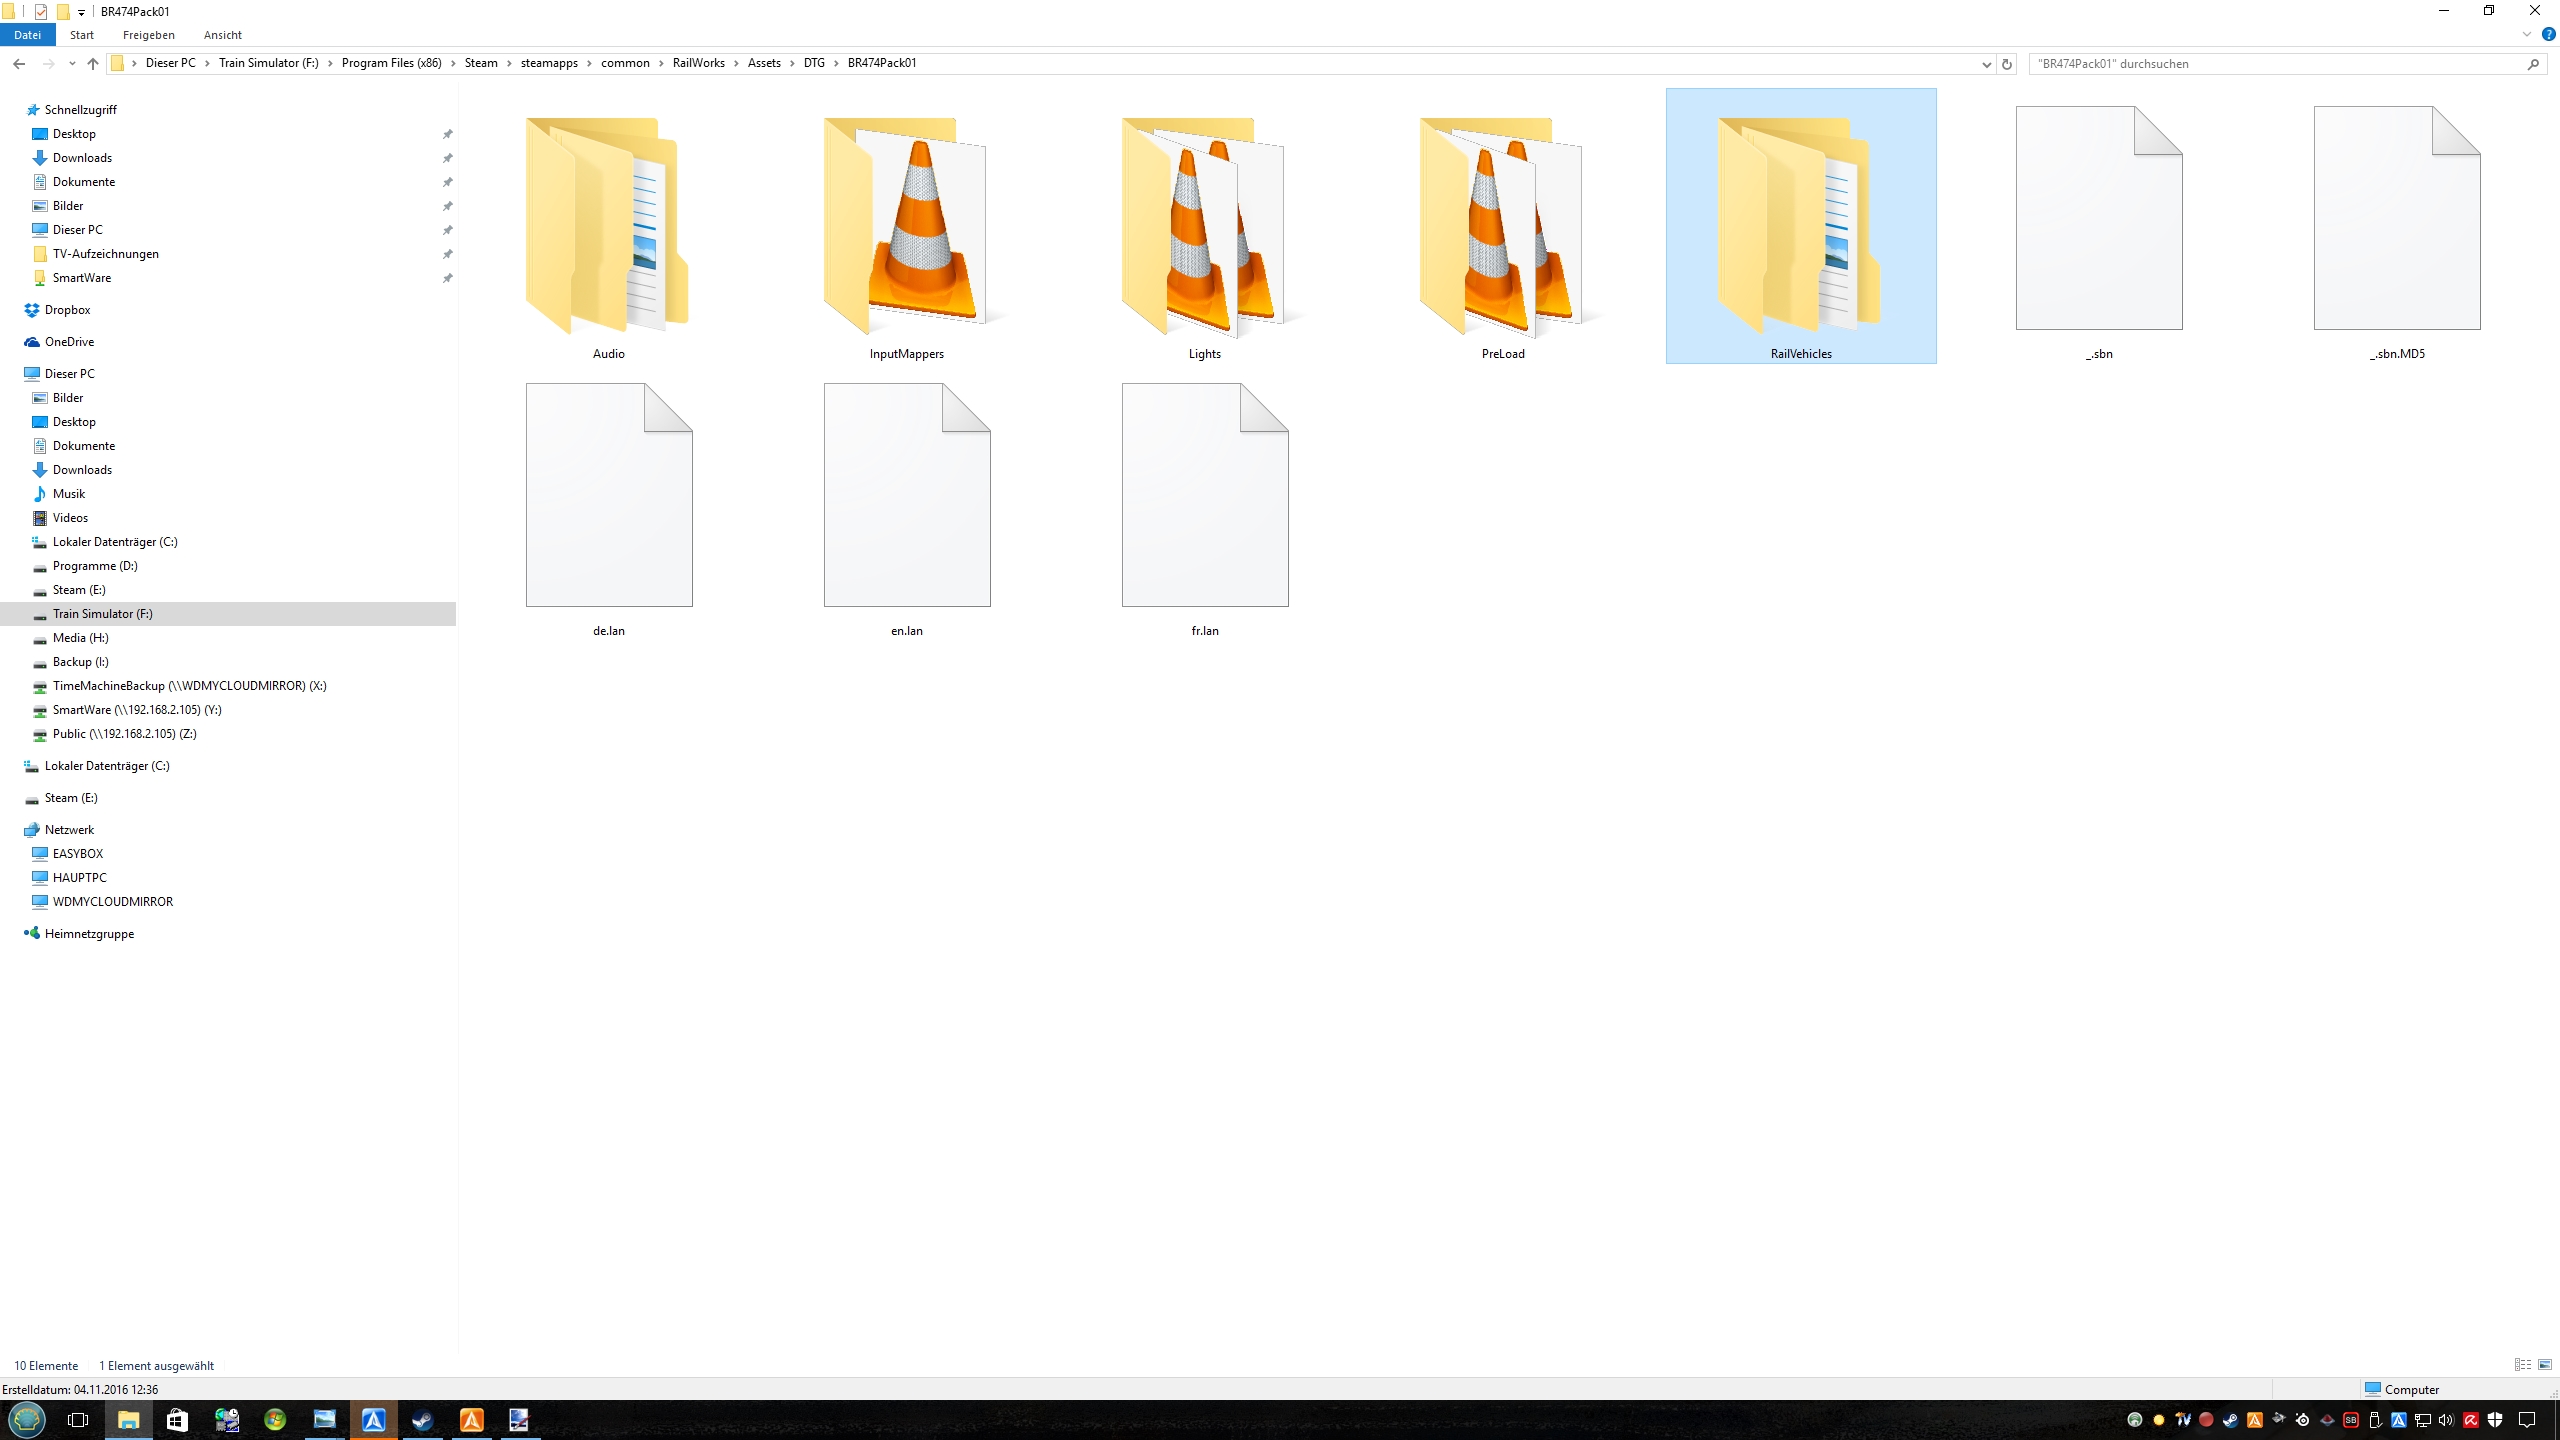Open the Explorer help icon
The width and height of the screenshot is (2560, 1440).
[x=2548, y=35]
